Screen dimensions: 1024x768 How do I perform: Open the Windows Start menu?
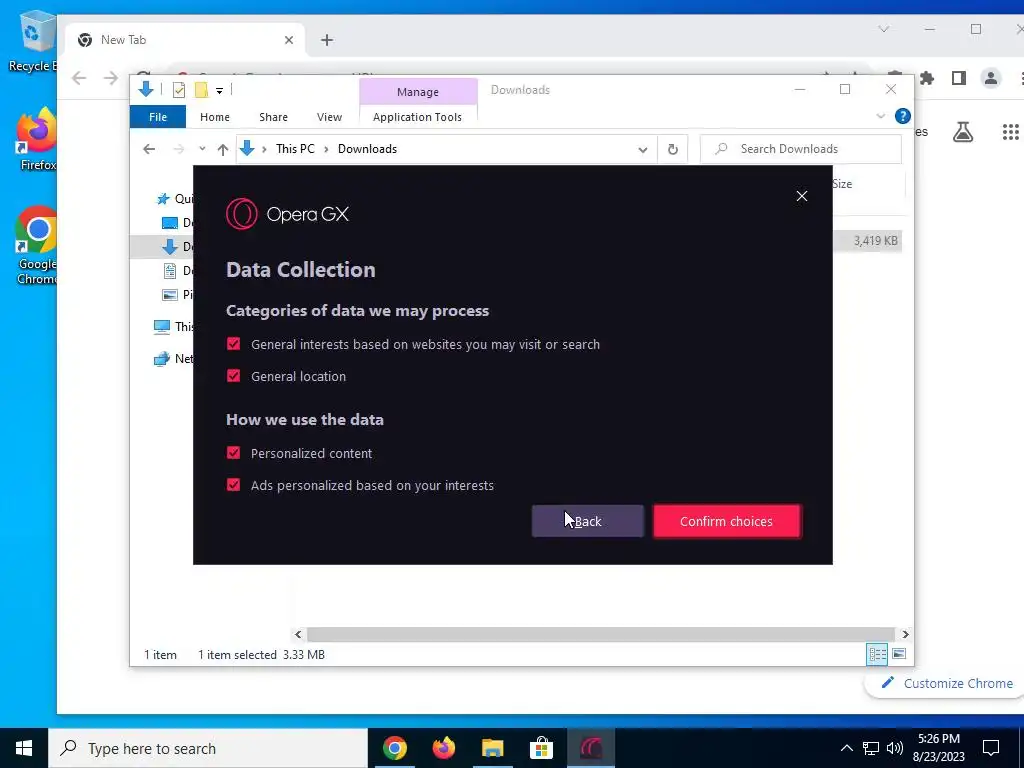24,748
